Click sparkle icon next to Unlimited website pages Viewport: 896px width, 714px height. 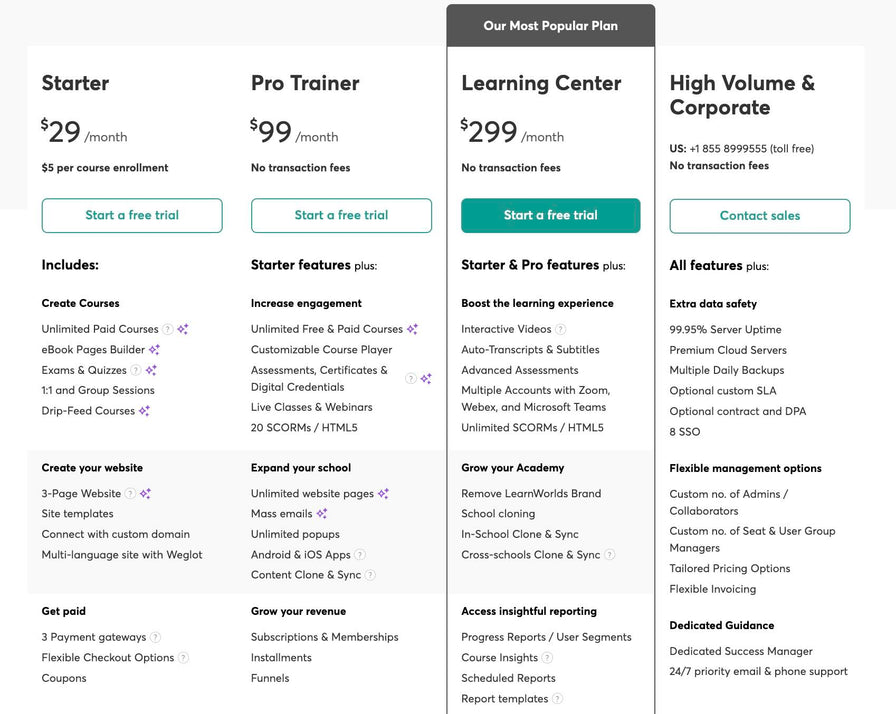(383, 494)
